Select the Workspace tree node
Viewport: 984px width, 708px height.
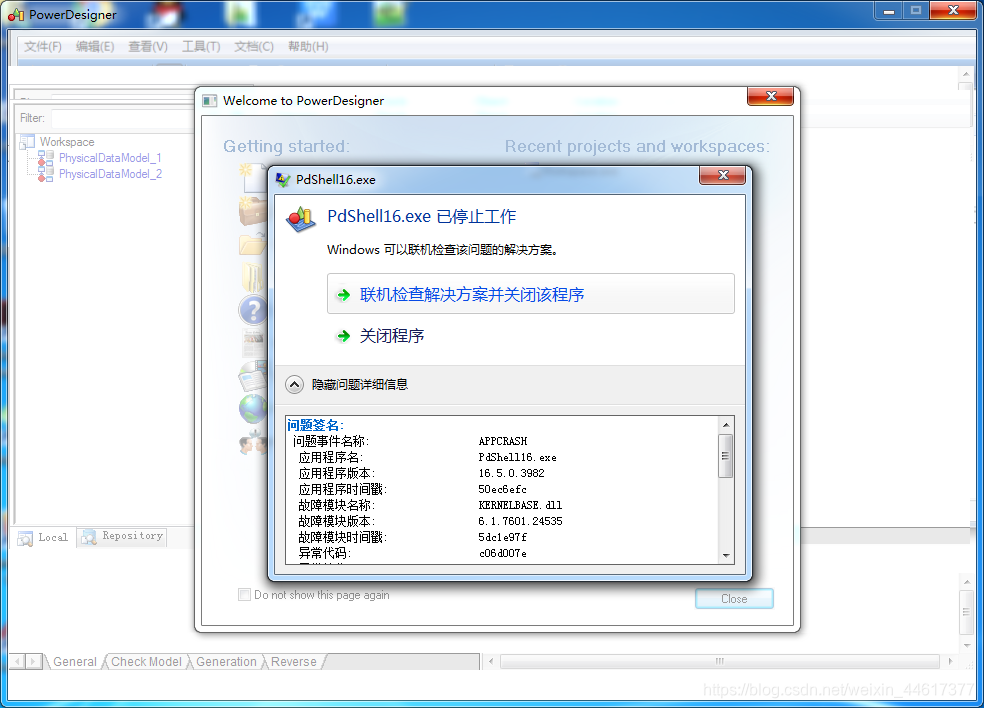(67, 142)
